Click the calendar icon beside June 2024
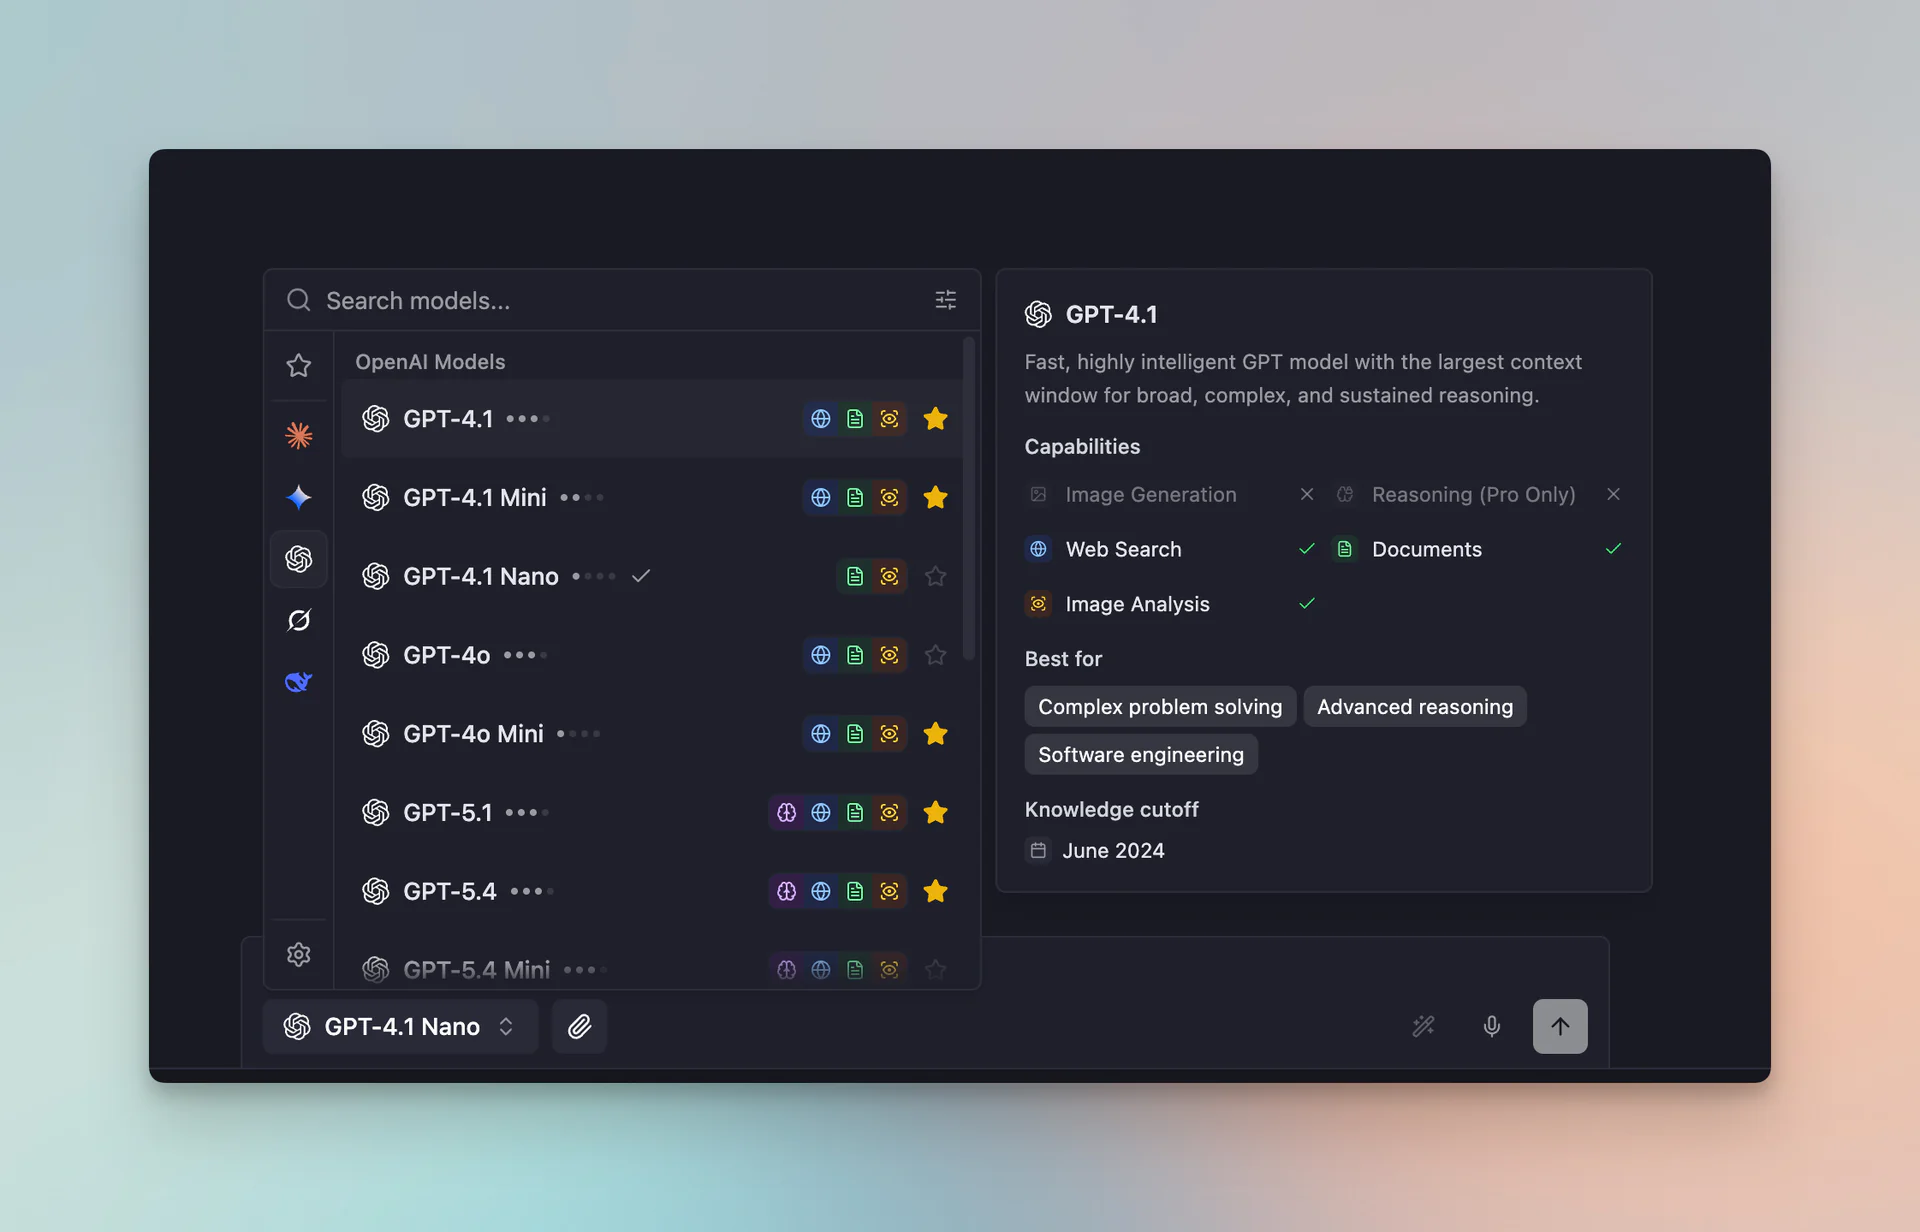Viewport: 1920px width, 1232px height. [x=1038, y=850]
